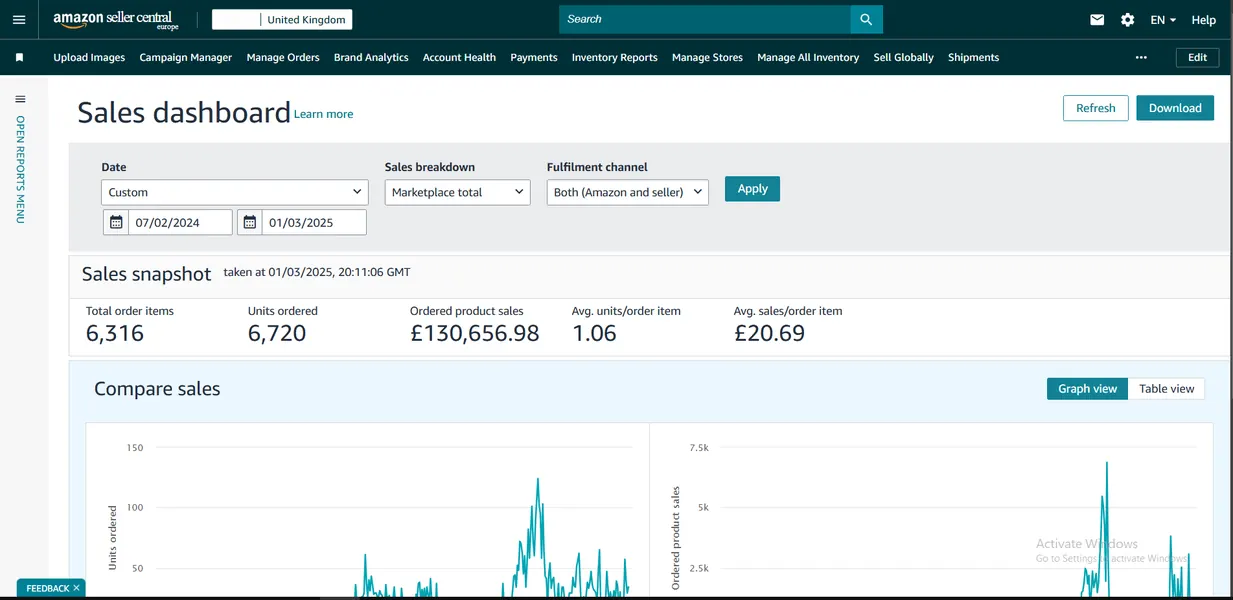Open the Learn more link
The image size is (1233, 600).
tap(323, 114)
